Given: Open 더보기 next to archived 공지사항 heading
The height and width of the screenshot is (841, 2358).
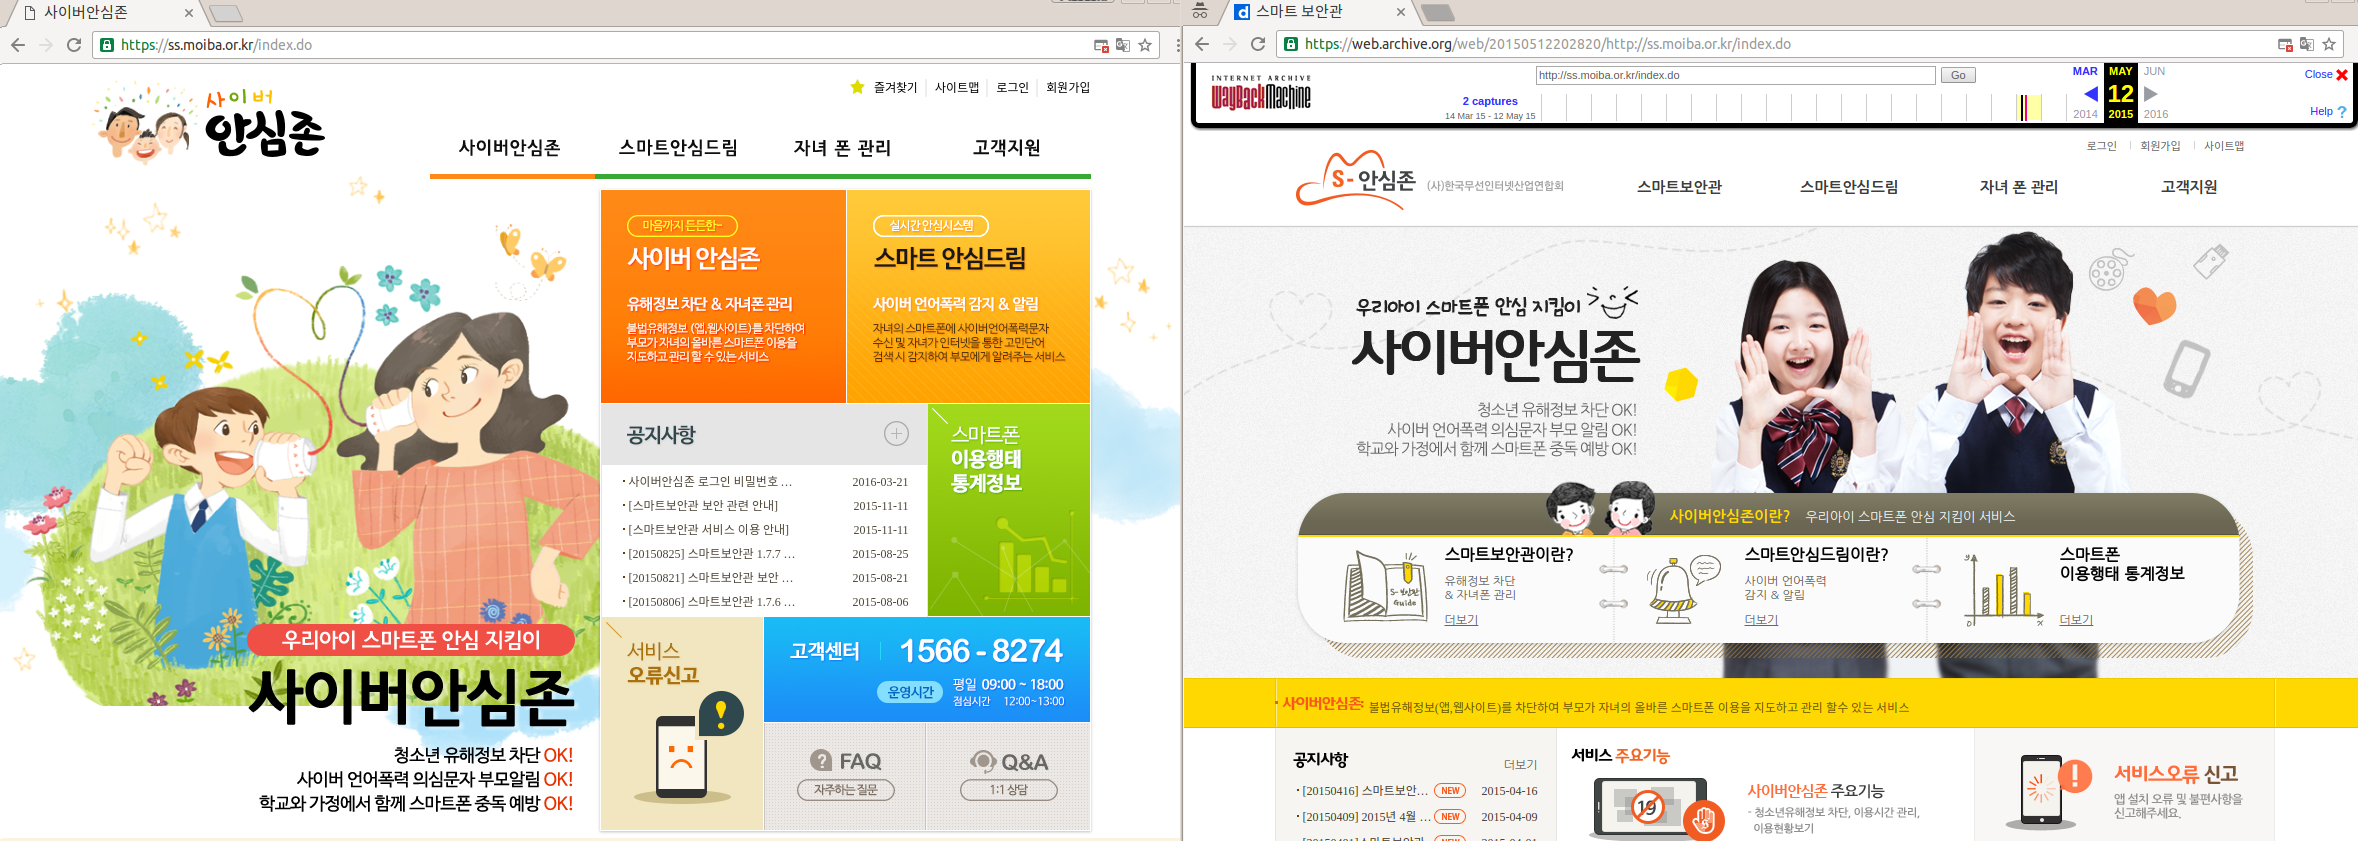Looking at the screenshot, I should coord(1520,764).
